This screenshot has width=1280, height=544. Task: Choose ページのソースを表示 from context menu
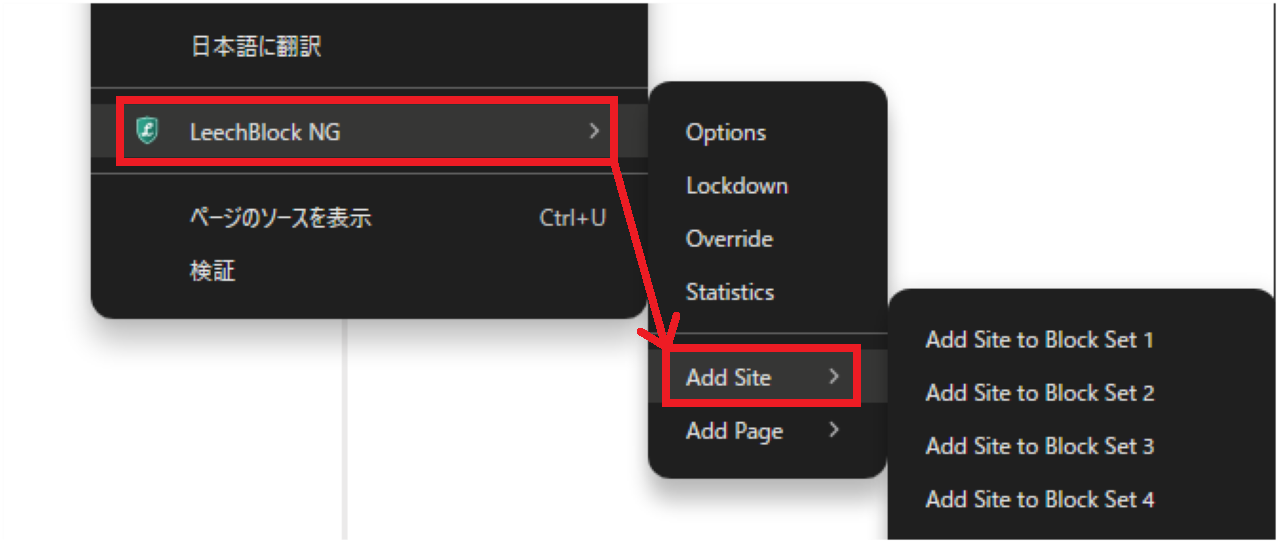(x=281, y=218)
